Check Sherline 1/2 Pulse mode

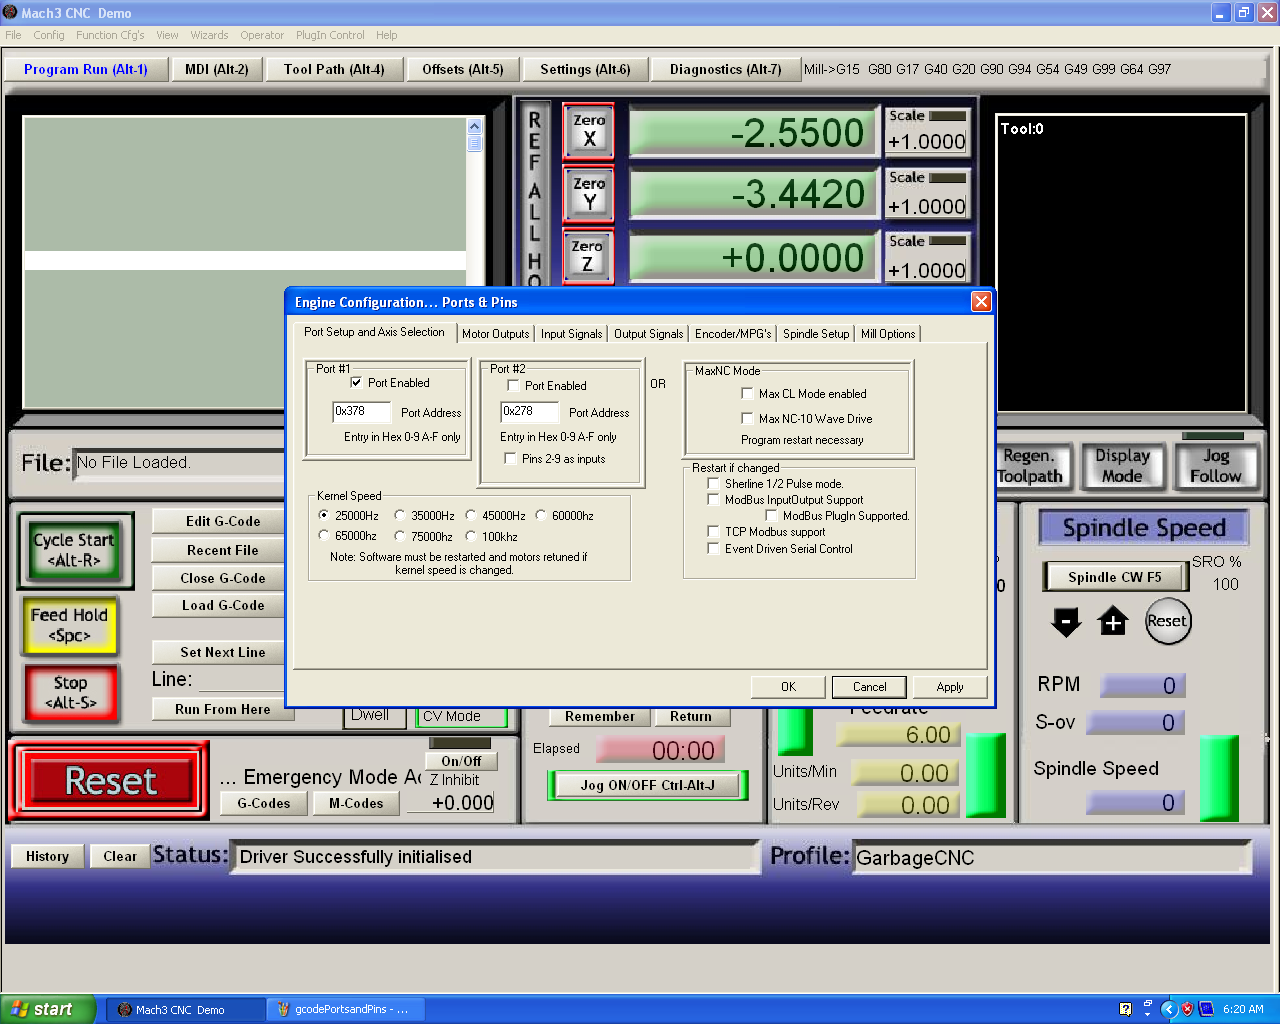pyautogui.click(x=713, y=484)
